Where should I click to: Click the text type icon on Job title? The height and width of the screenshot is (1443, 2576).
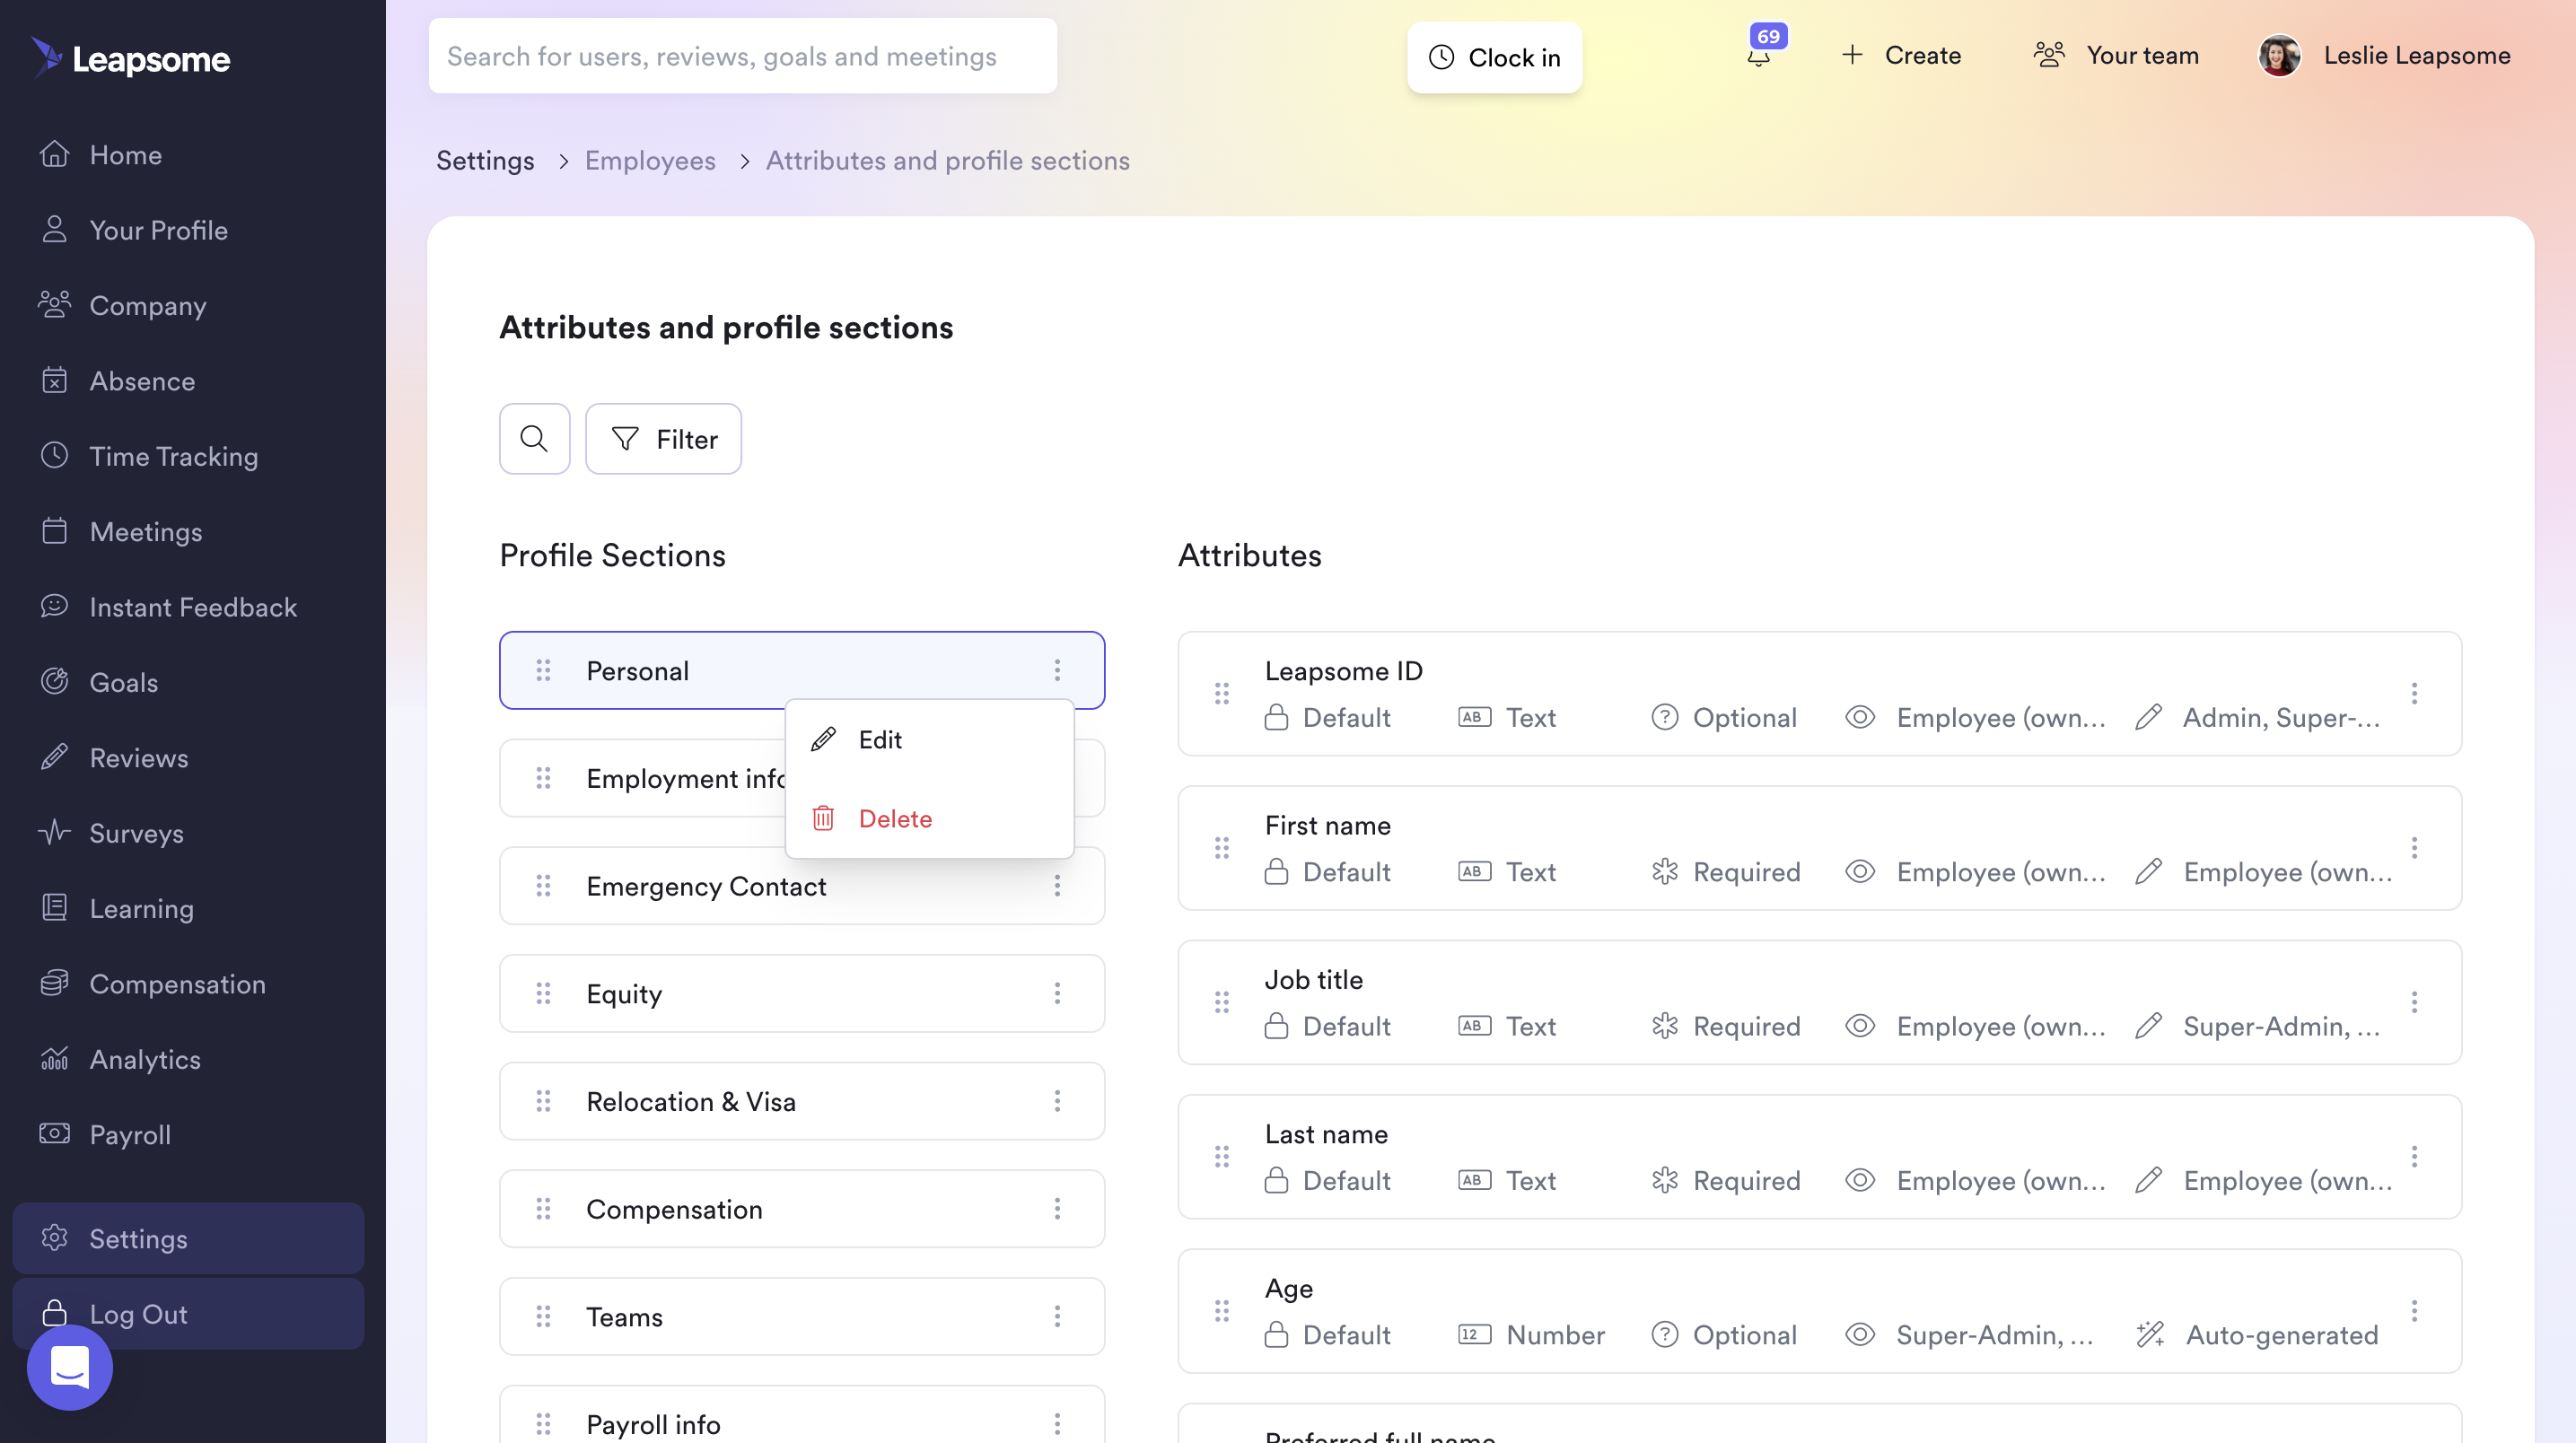tap(1475, 1026)
